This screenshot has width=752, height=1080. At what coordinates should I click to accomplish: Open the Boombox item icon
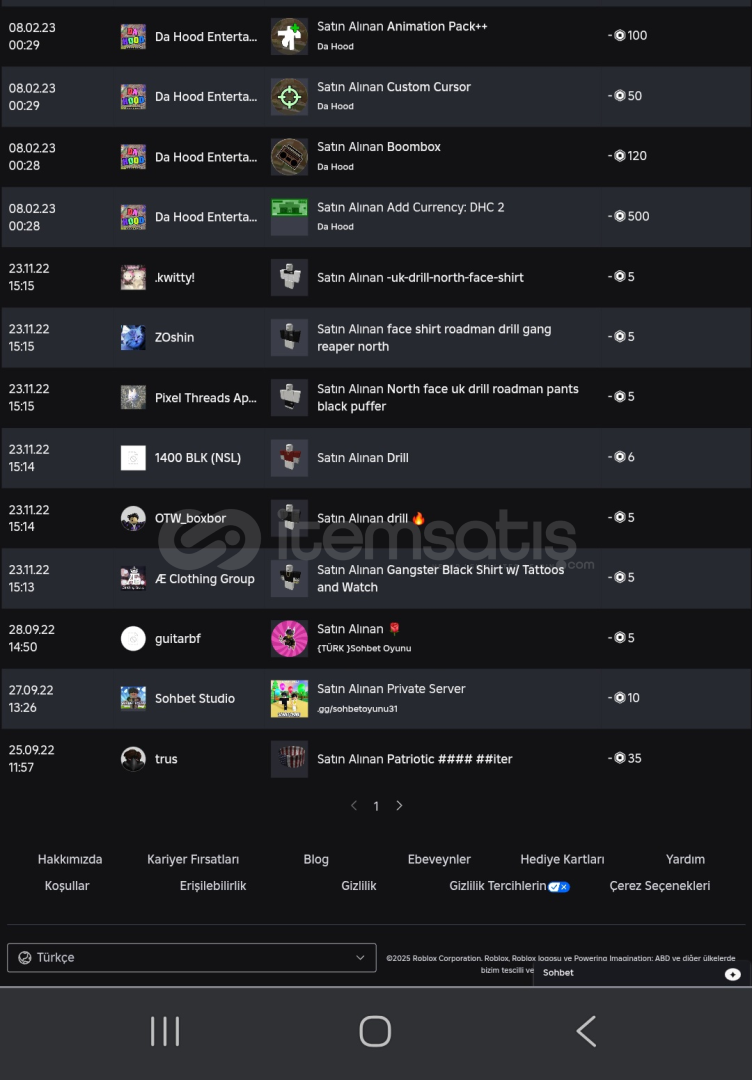[289, 156]
